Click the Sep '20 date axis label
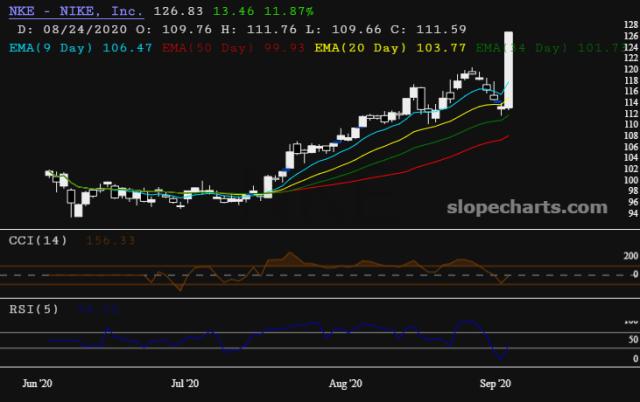 click(495, 383)
